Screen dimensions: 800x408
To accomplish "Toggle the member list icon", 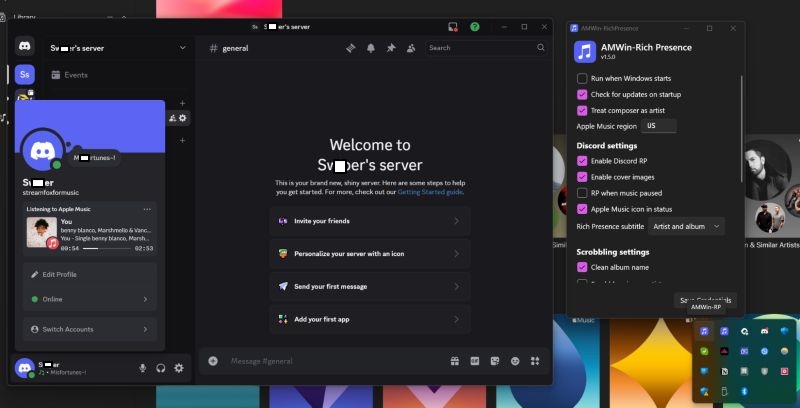I will (411, 48).
